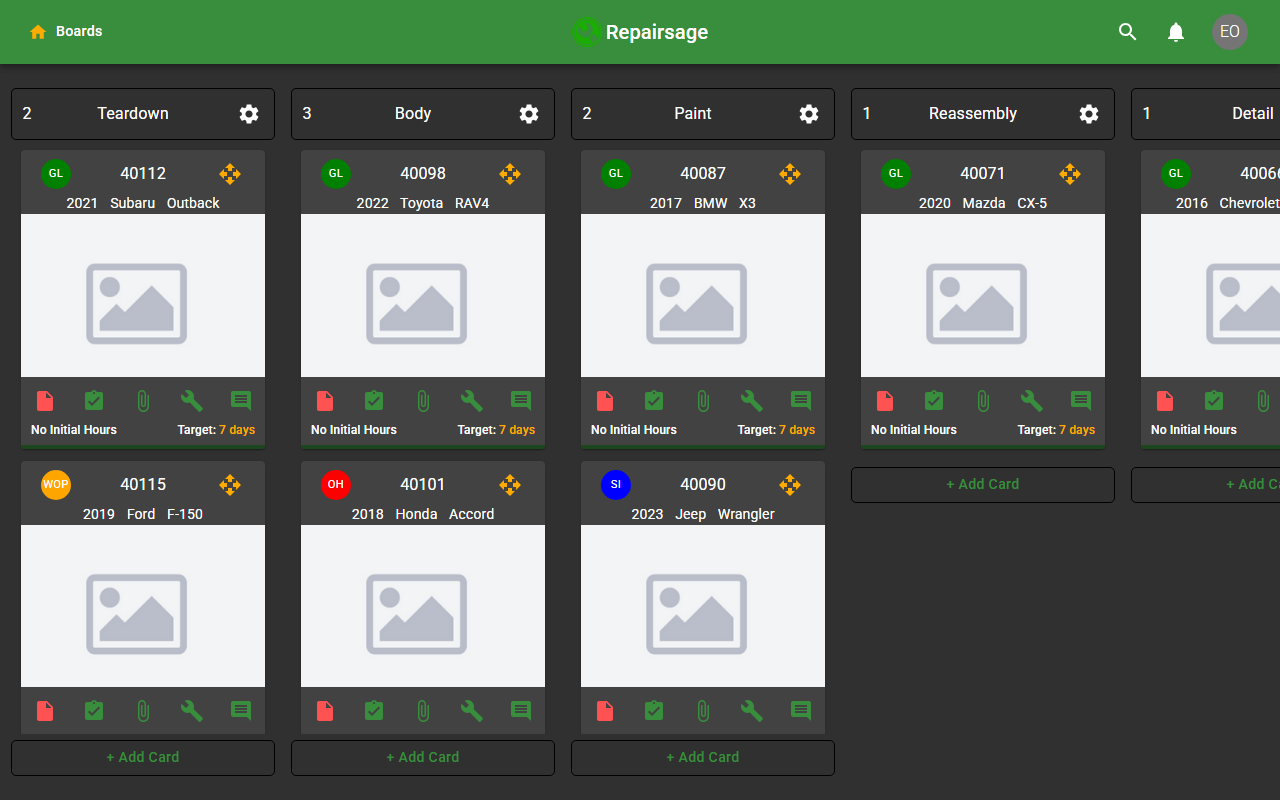
Task: Open Reassembly column settings gear
Action: point(1089,114)
